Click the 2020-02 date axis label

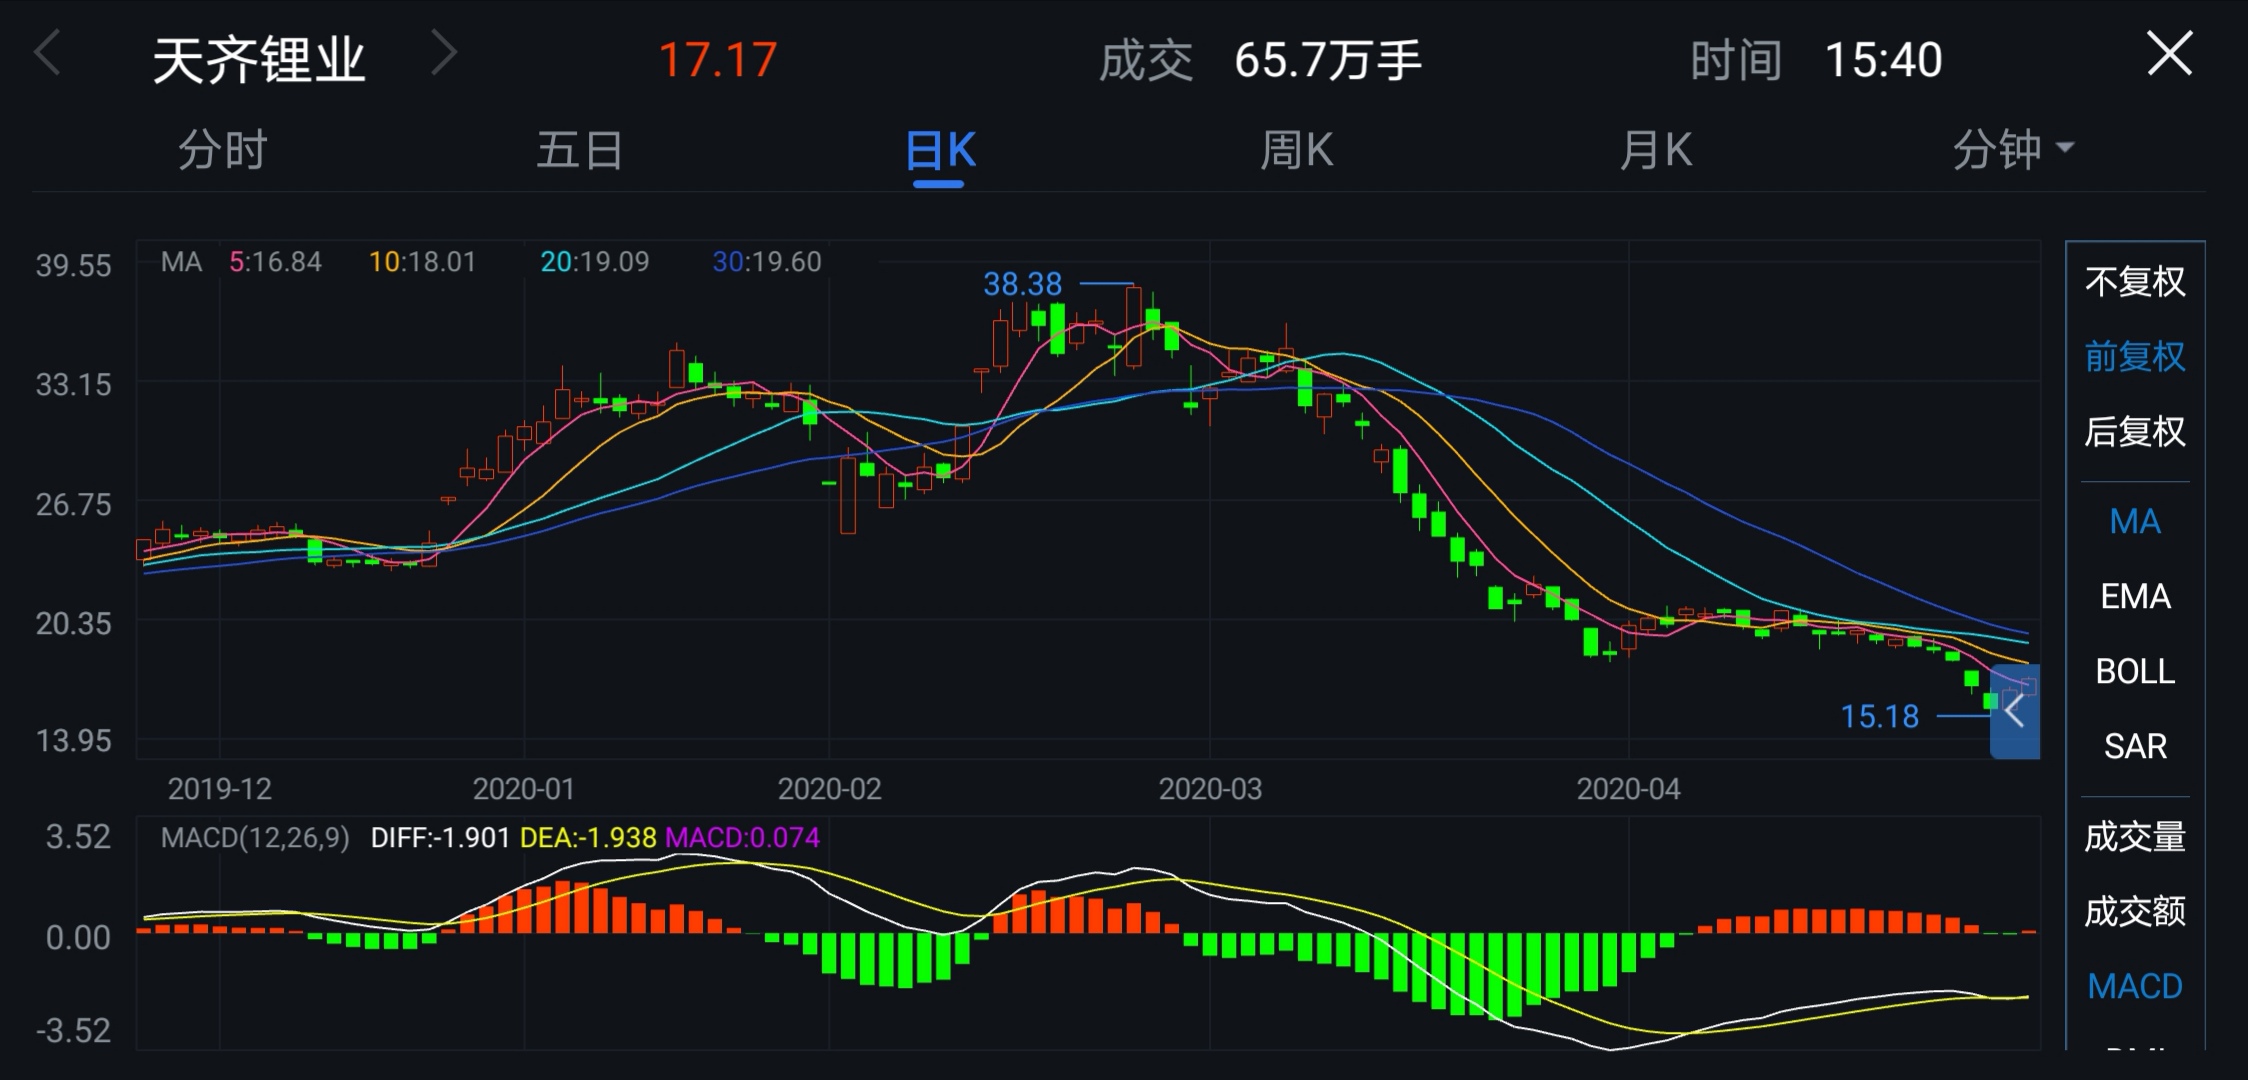point(829,789)
